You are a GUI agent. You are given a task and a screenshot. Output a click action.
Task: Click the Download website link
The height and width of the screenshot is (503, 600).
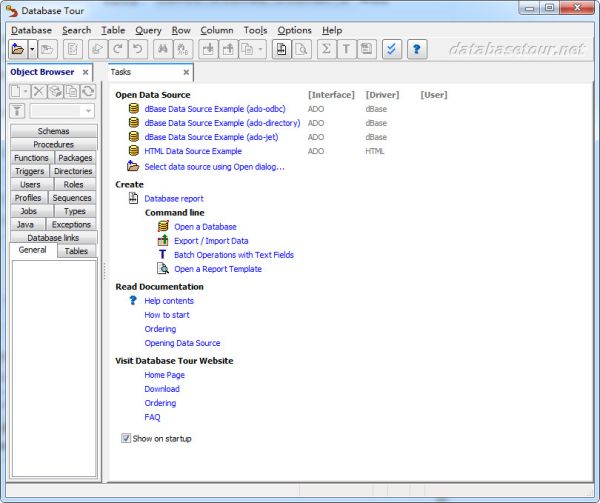tap(162, 389)
